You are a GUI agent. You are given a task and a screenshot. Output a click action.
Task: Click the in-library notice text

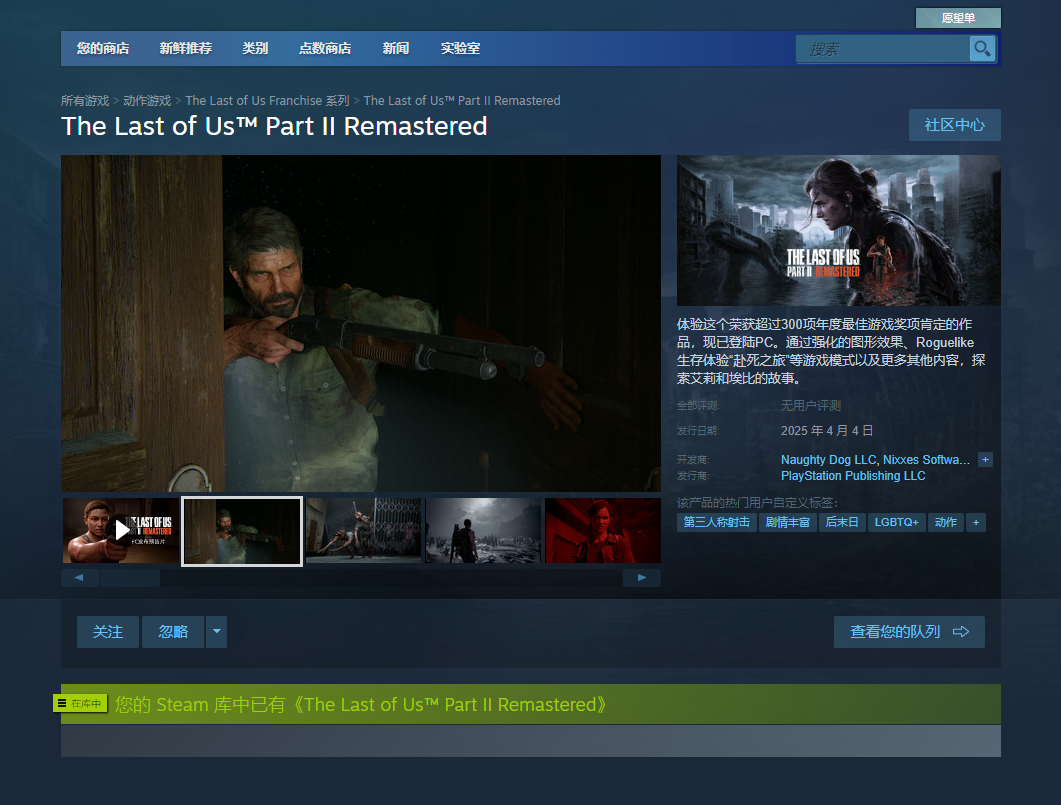pos(361,705)
